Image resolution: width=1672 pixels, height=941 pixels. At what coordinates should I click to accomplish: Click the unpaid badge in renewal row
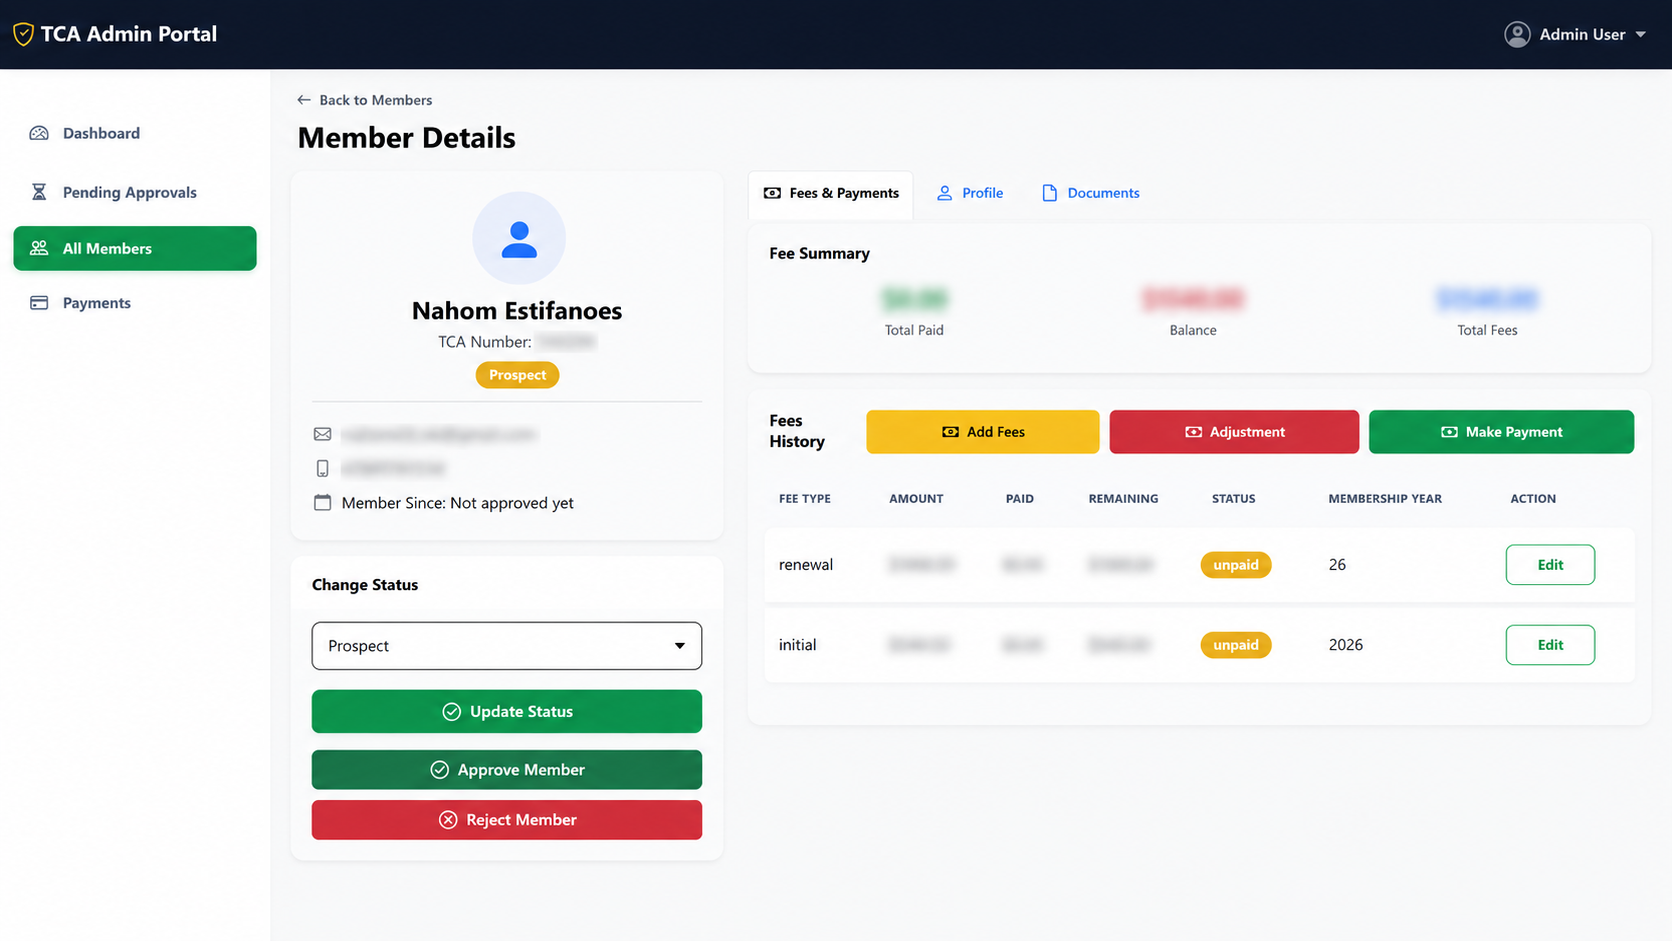1236,565
